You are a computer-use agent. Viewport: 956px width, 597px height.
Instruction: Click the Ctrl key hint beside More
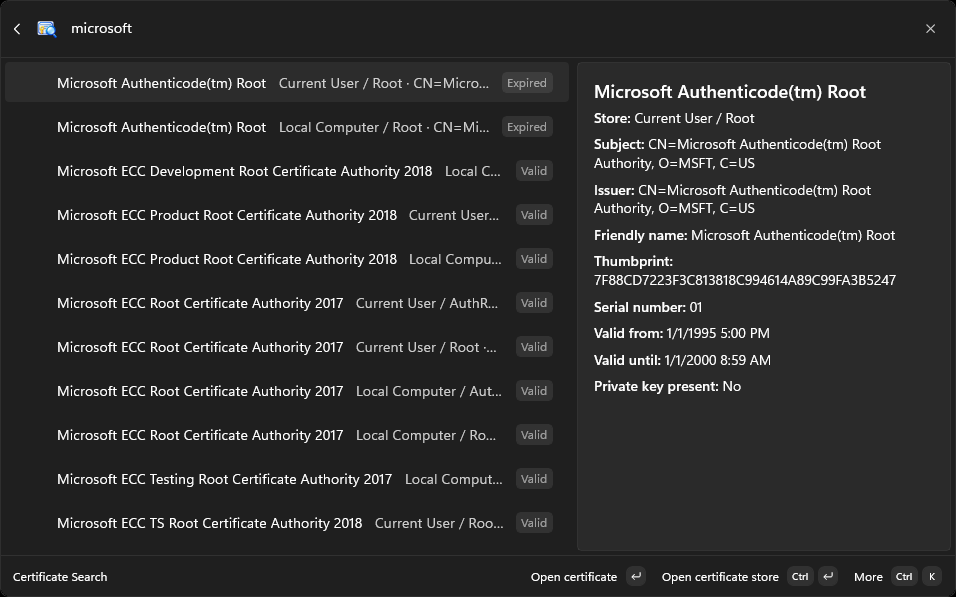(x=904, y=576)
